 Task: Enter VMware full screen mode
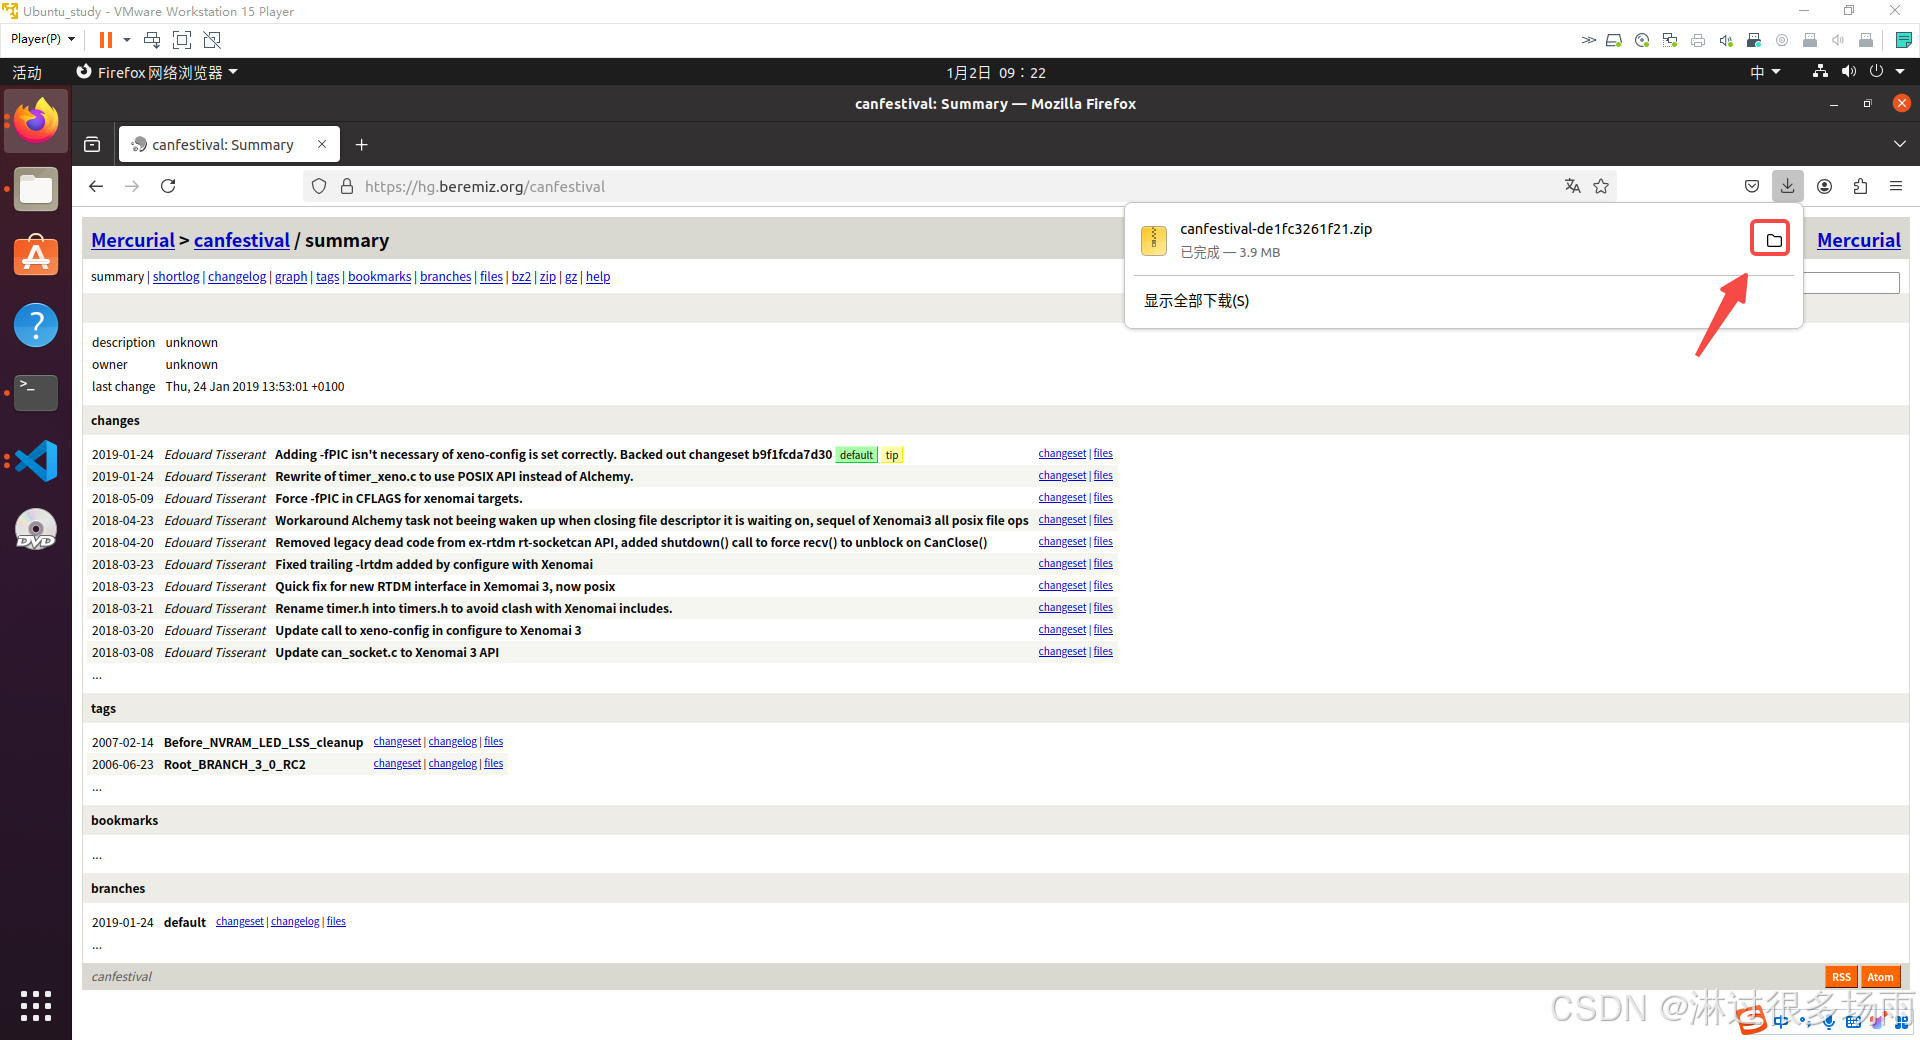pos(182,40)
